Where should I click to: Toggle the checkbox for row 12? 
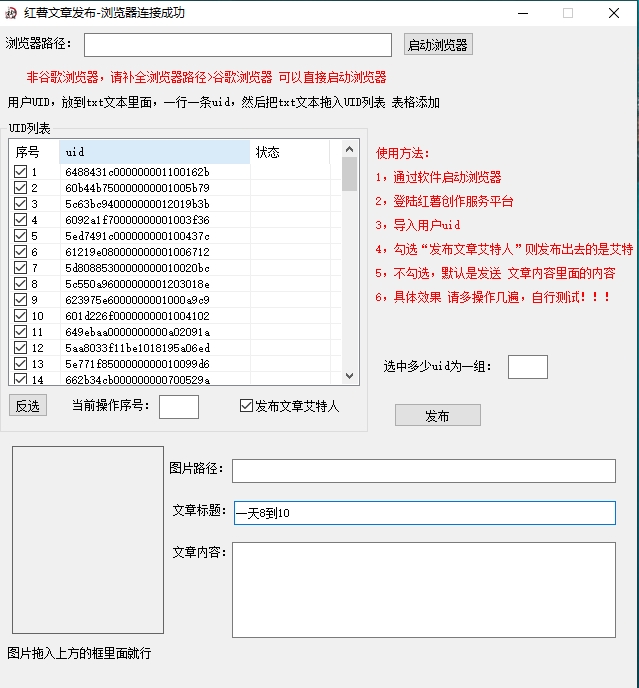pyautogui.click(x=21, y=348)
